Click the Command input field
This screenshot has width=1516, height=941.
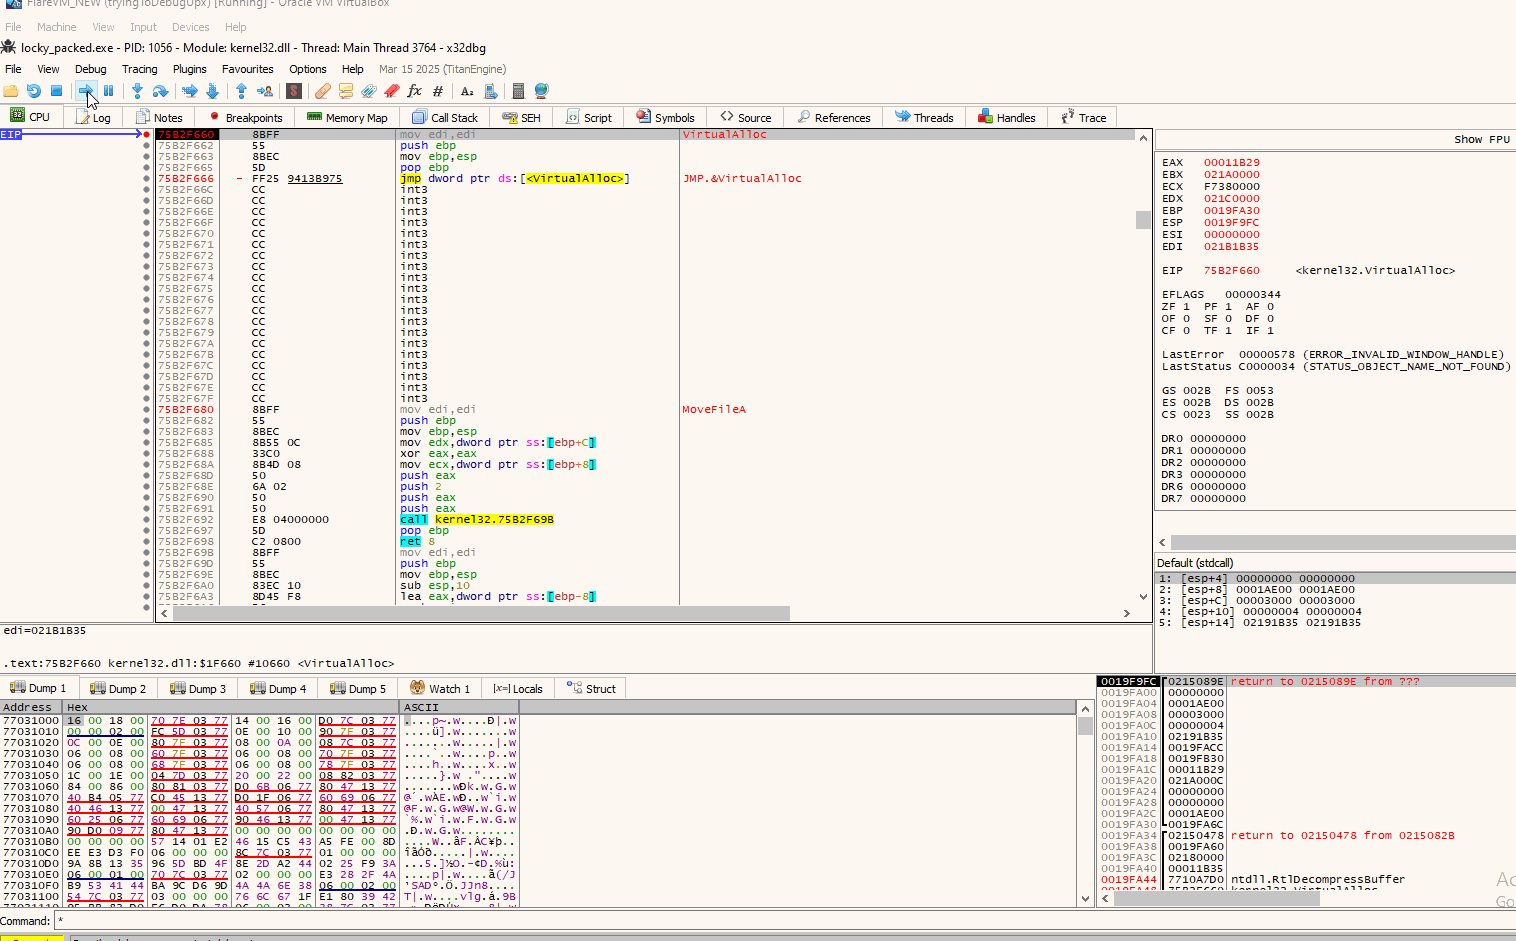coord(785,921)
